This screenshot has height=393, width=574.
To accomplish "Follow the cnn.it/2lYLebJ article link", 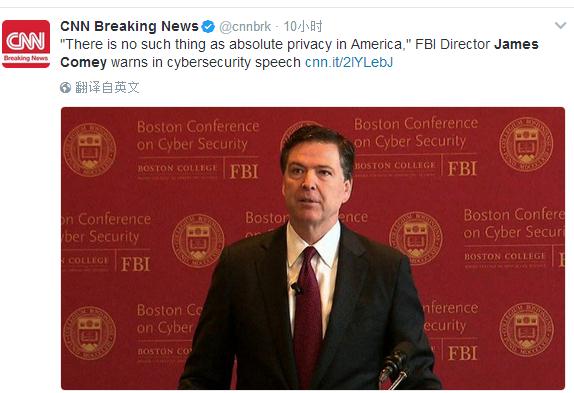I will [x=349, y=63].
